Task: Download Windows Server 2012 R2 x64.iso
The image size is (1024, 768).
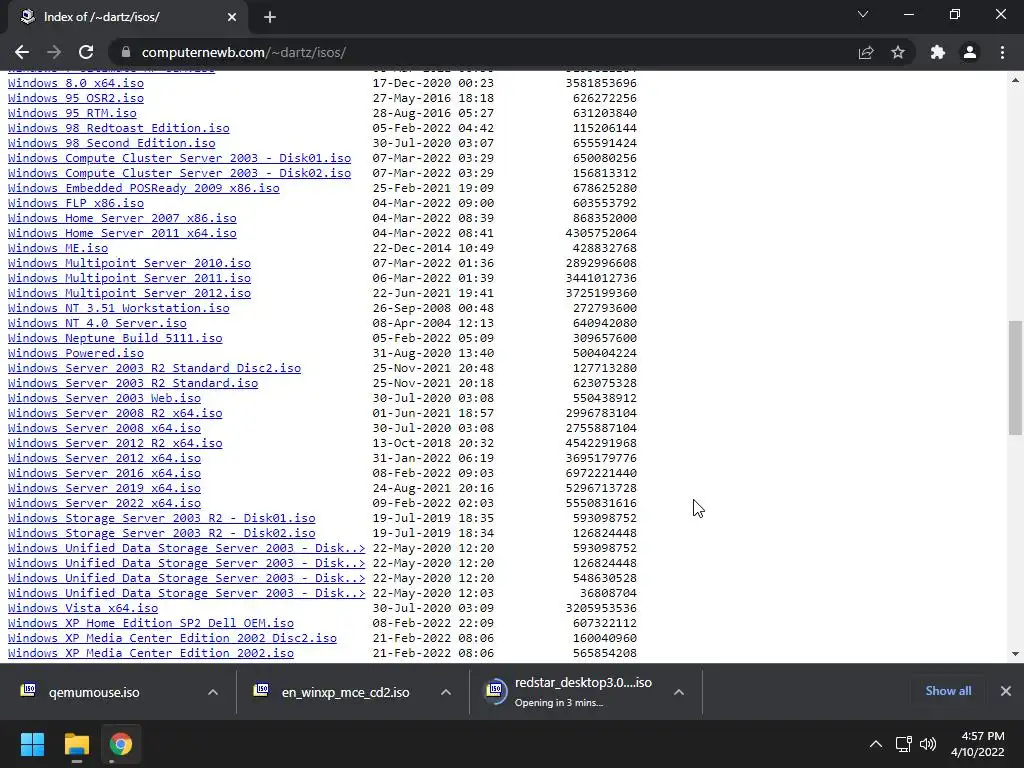Action: [x=115, y=443]
